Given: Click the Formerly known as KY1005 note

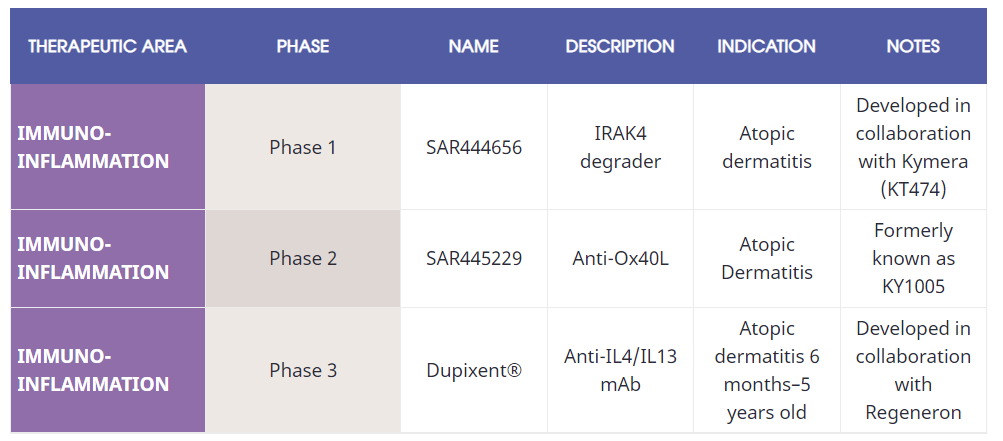Looking at the screenshot, I should 913,259.
